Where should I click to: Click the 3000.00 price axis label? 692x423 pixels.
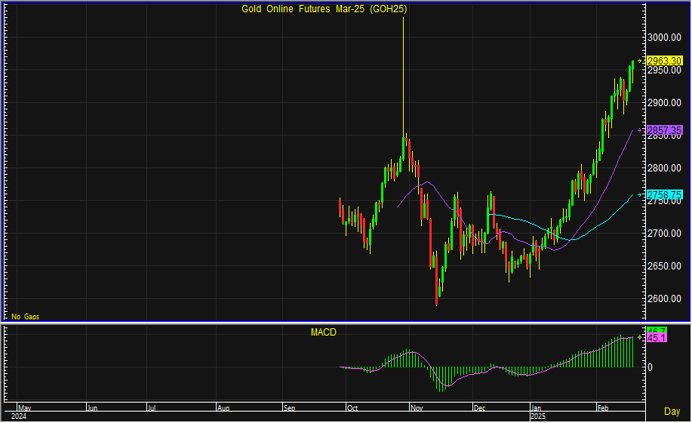click(663, 37)
